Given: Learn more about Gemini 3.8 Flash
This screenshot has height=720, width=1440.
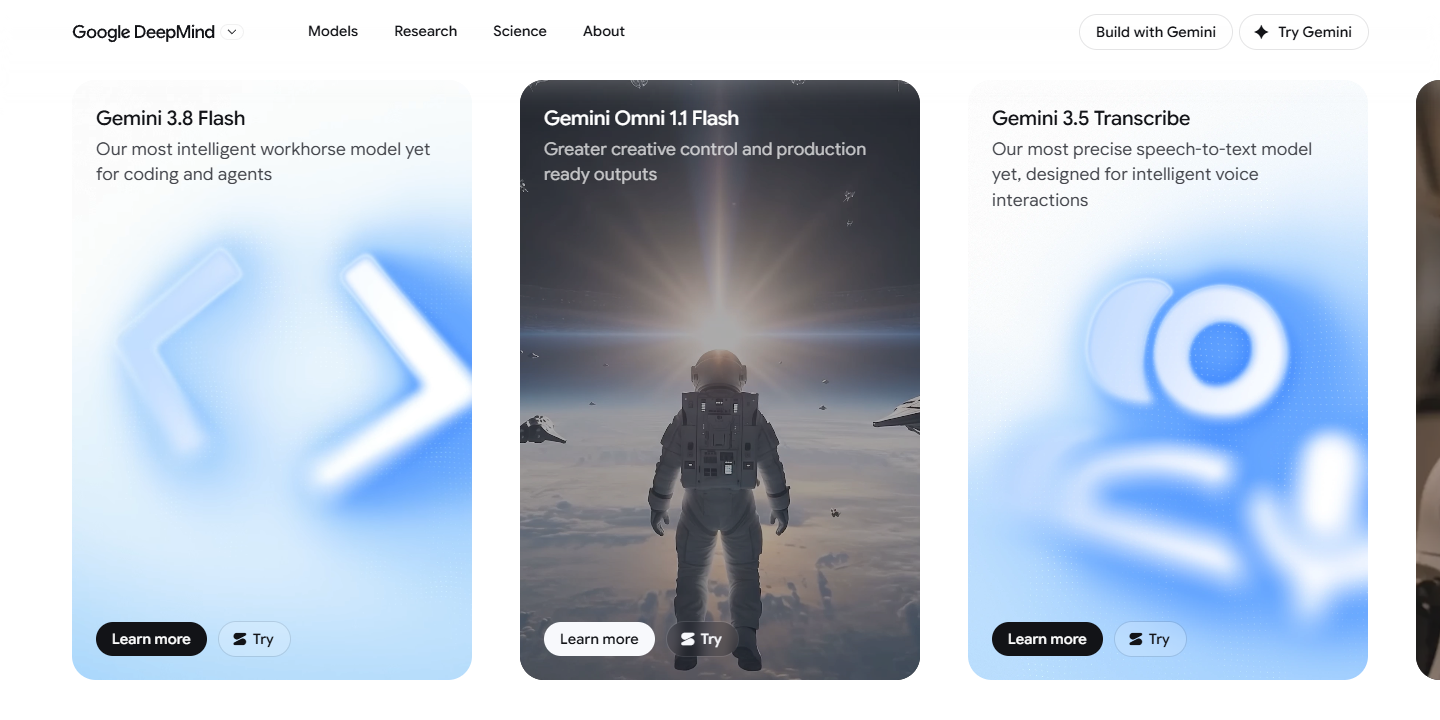Looking at the screenshot, I should [151, 639].
